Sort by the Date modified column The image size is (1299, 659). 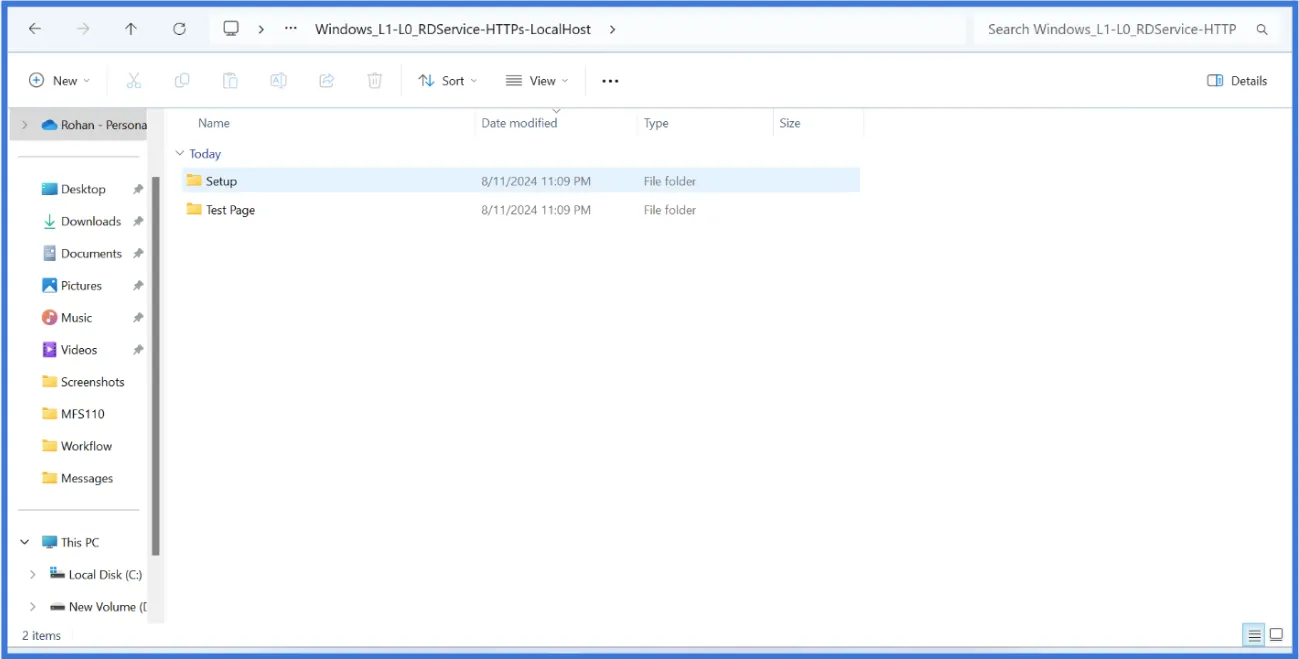[519, 123]
